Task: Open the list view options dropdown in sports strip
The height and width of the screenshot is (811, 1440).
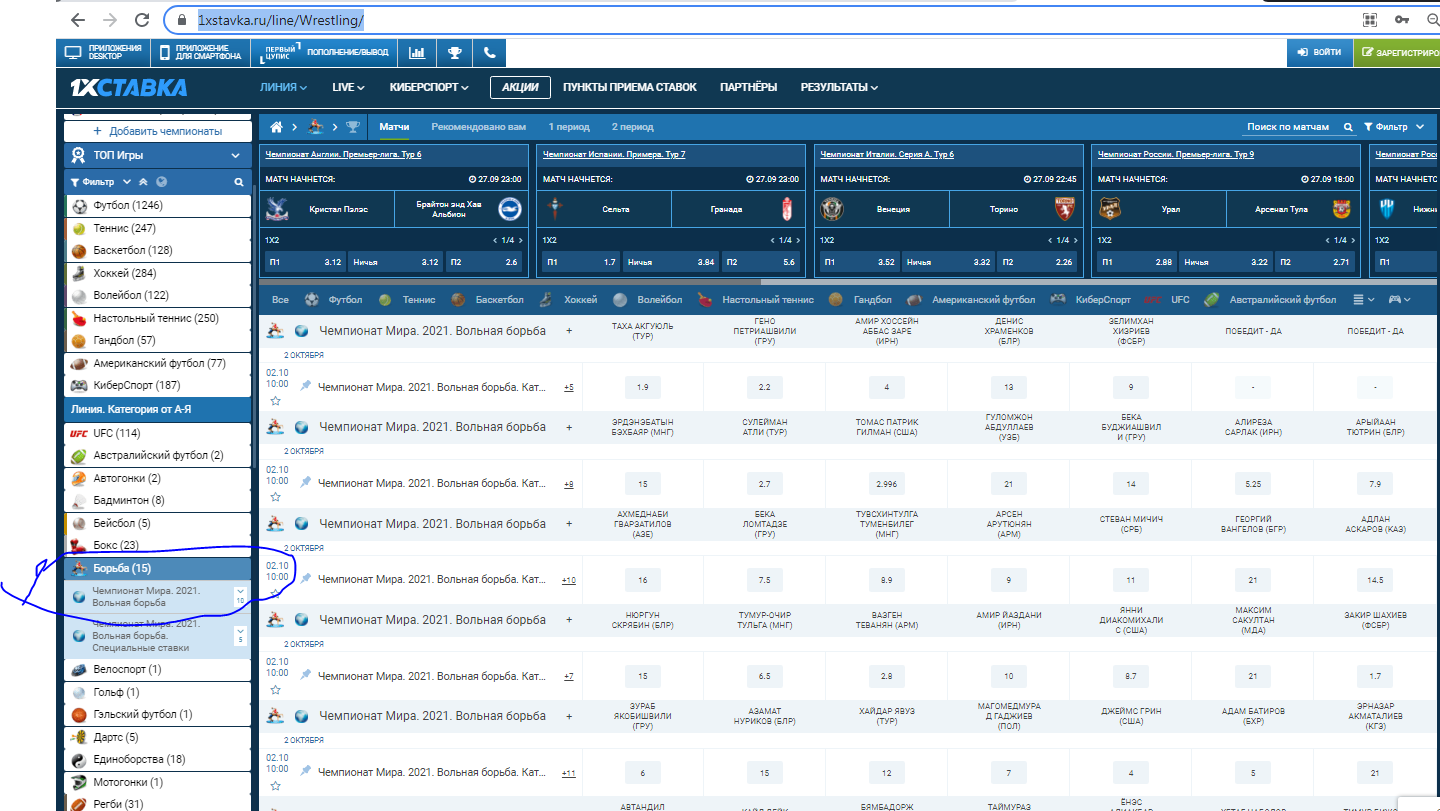Action: pyautogui.click(x=1363, y=299)
